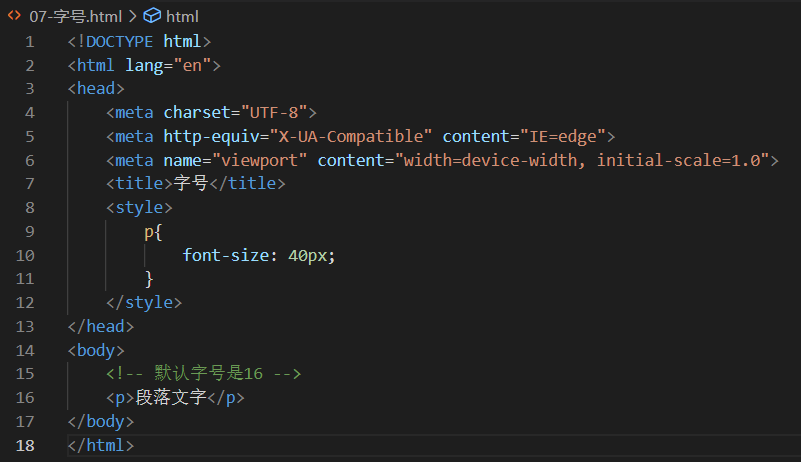Open the 07-字号.html breadcrumb item
The height and width of the screenshot is (462, 801).
(76, 16)
